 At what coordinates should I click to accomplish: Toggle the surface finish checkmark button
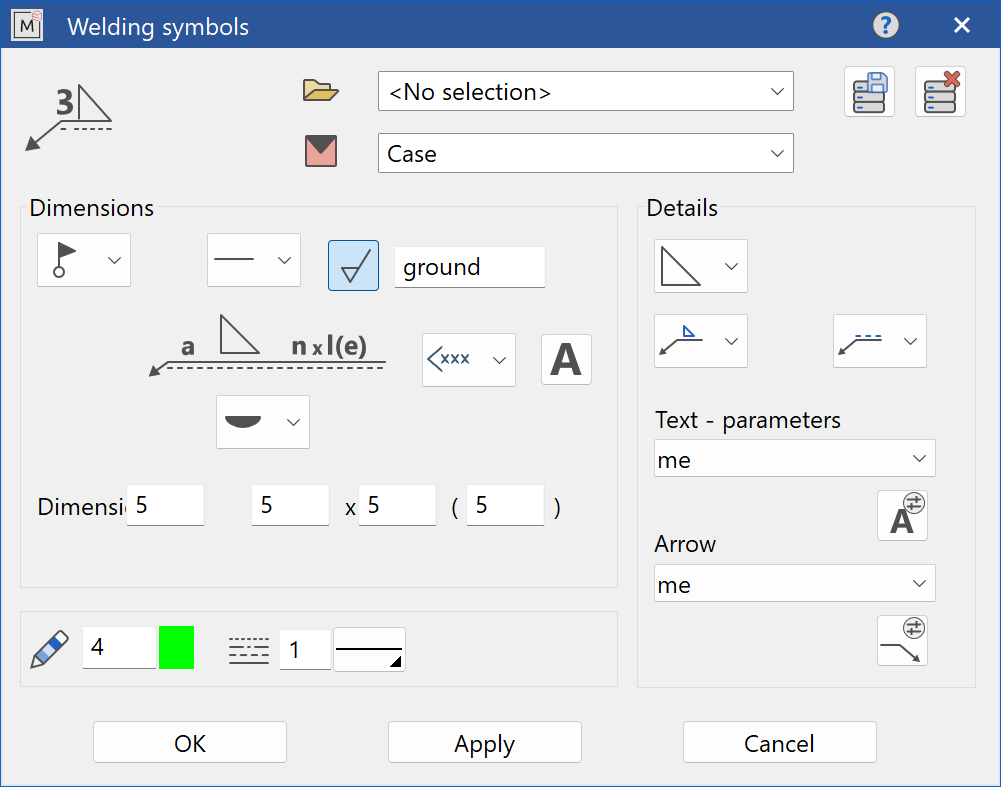click(x=353, y=266)
